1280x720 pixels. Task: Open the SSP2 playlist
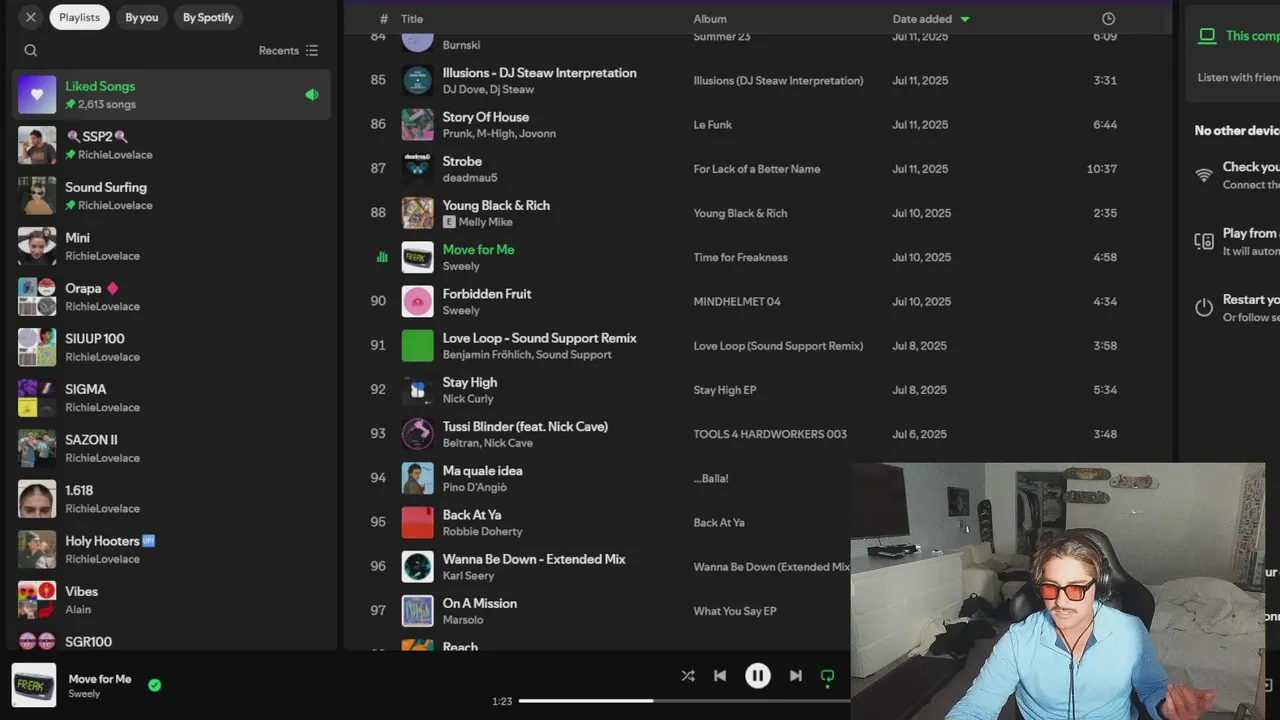point(171,145)
